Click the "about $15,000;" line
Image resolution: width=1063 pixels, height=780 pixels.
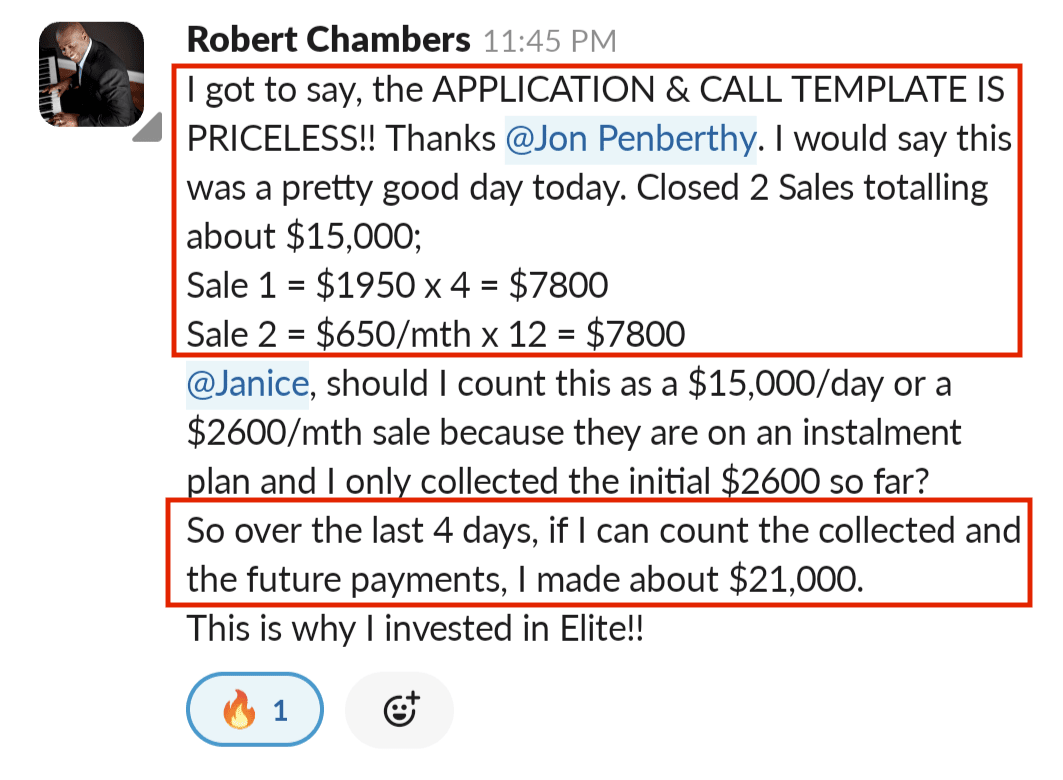(x=304, y=237)
